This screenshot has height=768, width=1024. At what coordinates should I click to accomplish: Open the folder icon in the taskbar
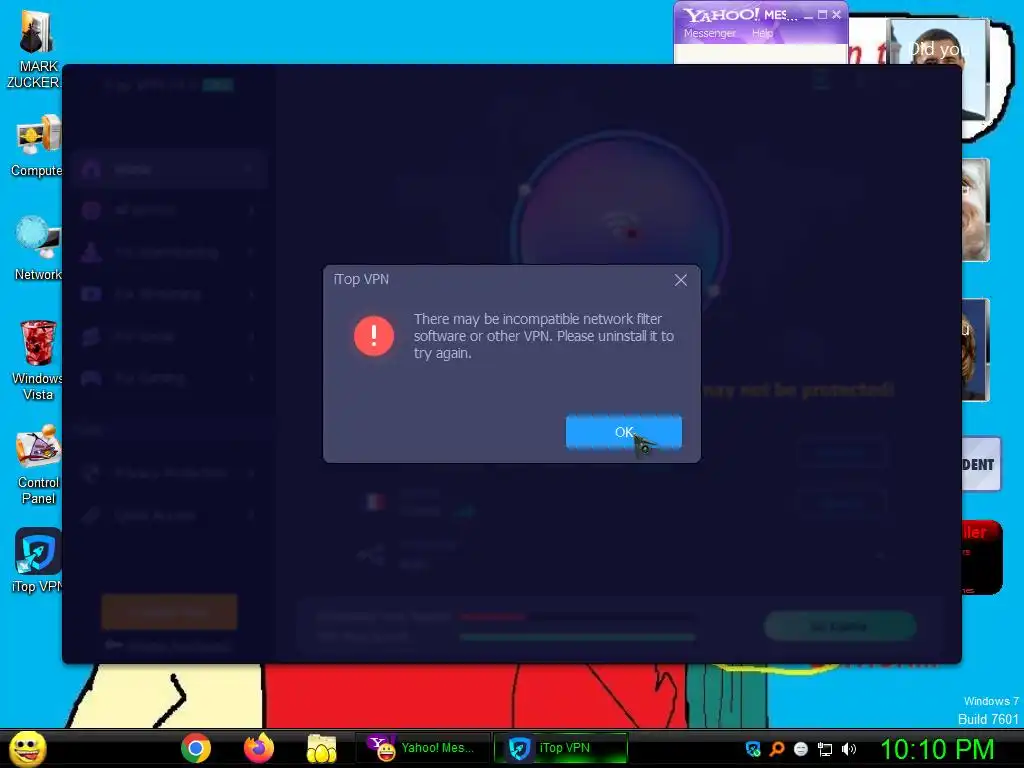(321, 749)
